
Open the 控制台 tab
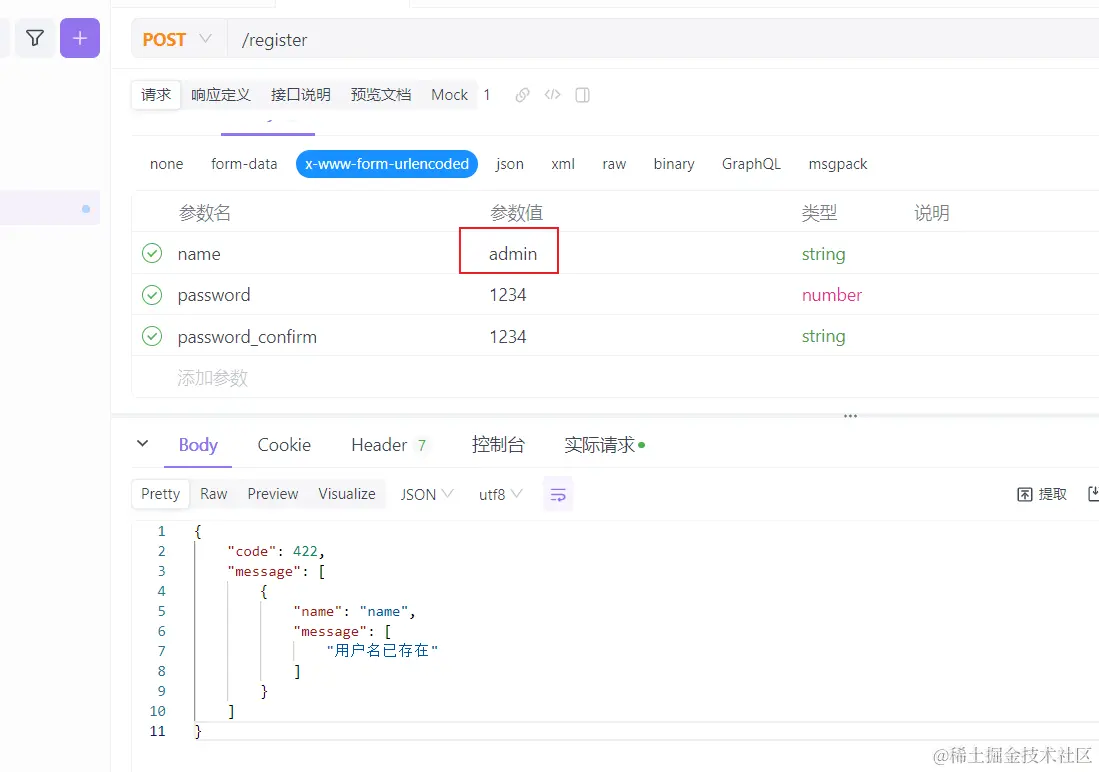[498, 445]
